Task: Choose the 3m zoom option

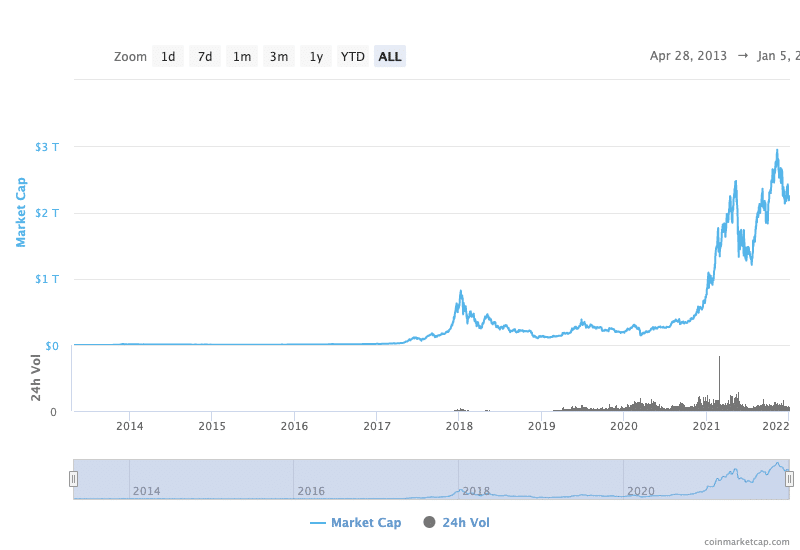Action: point(279,57)
